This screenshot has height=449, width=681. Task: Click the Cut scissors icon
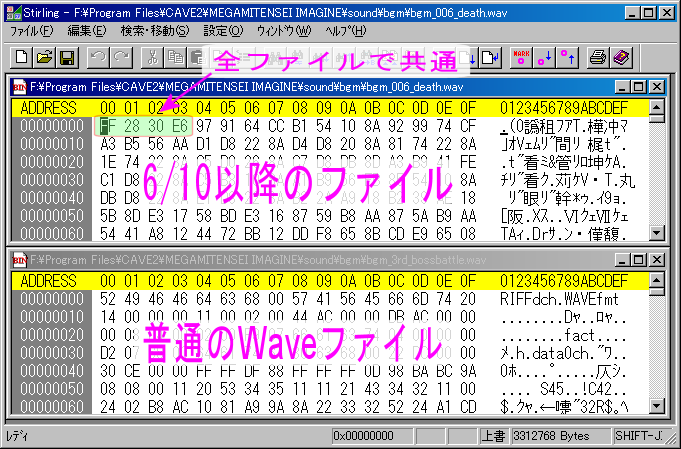pyautogui.click(x=152, y=57)
